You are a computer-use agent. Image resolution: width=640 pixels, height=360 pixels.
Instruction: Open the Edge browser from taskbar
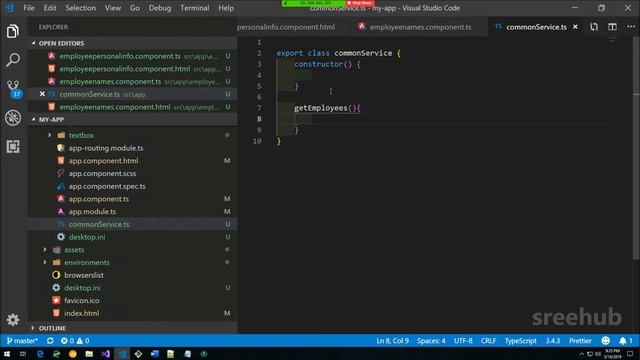coord(40,354)
